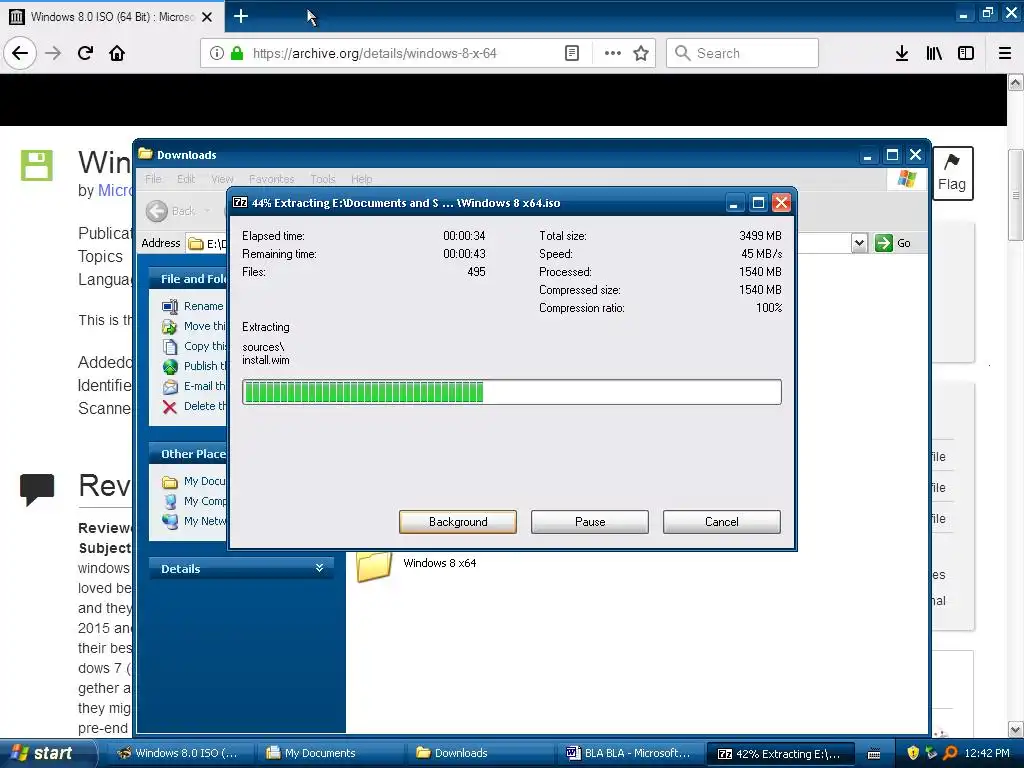
Task: Click the Microsoft author link
Action: click(114, 191)
